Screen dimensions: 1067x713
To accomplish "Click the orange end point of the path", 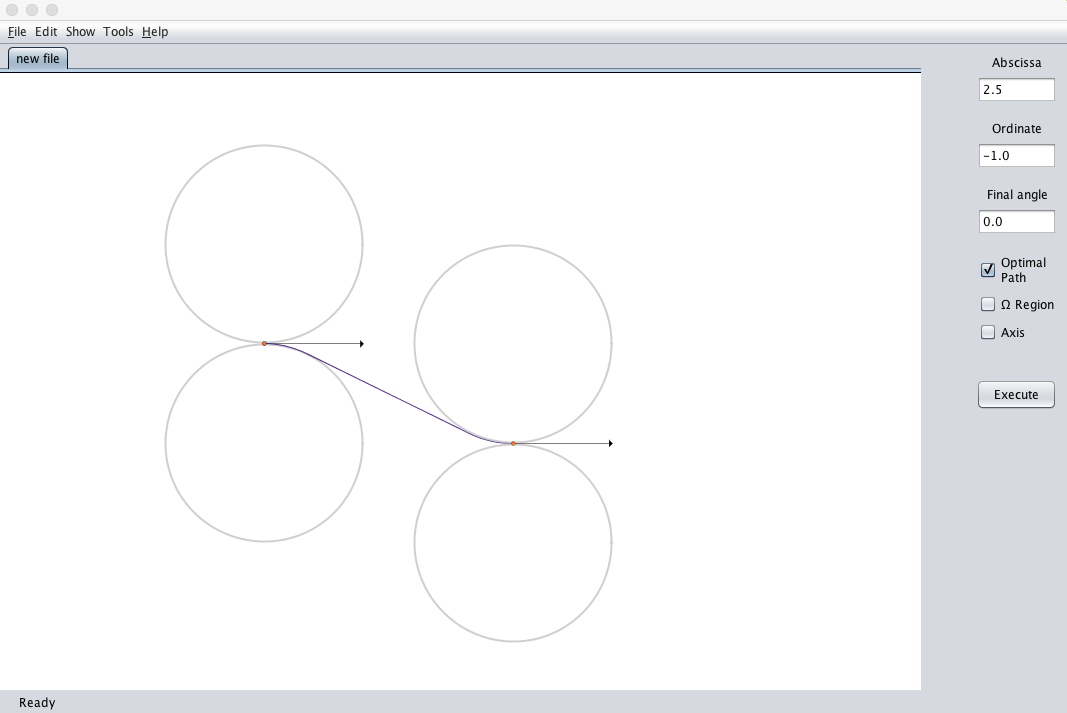I will click(513, 443).
